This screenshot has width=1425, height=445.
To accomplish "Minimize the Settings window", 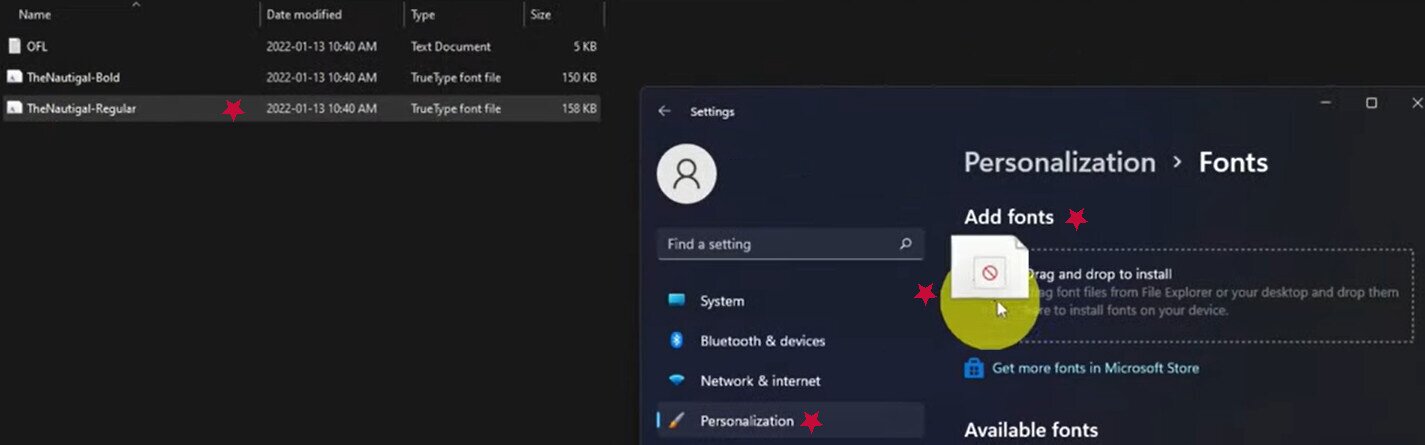I will pyautogui.click(x=1325, y=103).
